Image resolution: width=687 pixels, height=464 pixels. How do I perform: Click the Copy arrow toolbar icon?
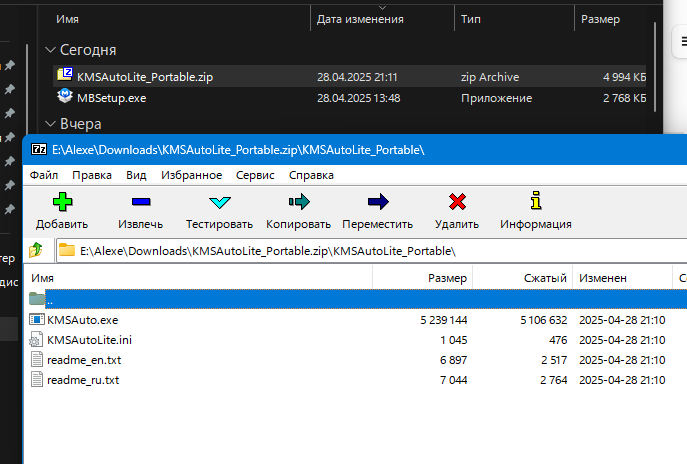click(299, 203)
